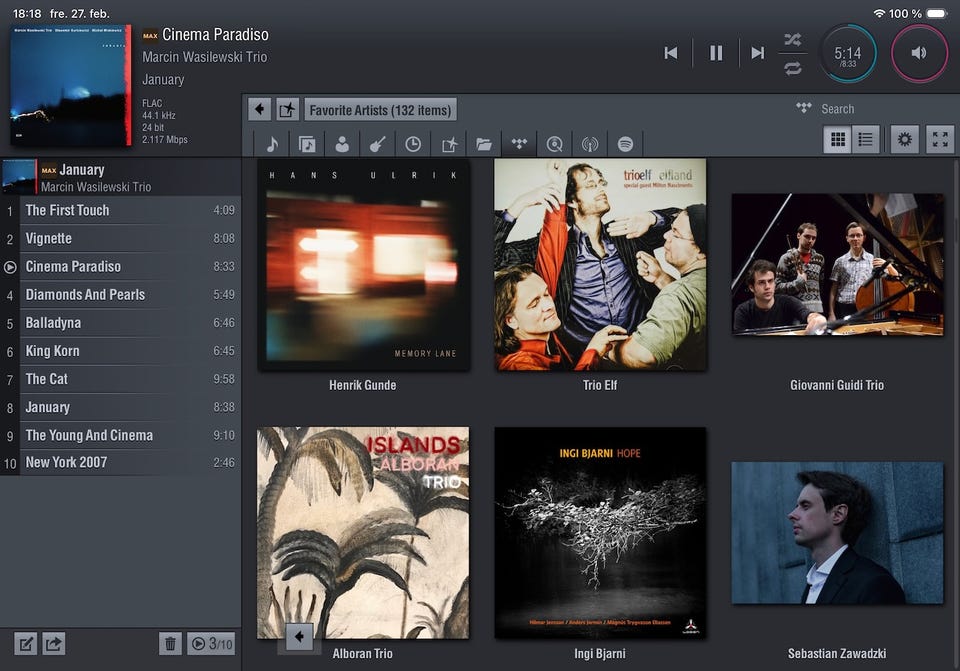Switch to list view layout
Screen dimensions: 960x671
[866, 140]
